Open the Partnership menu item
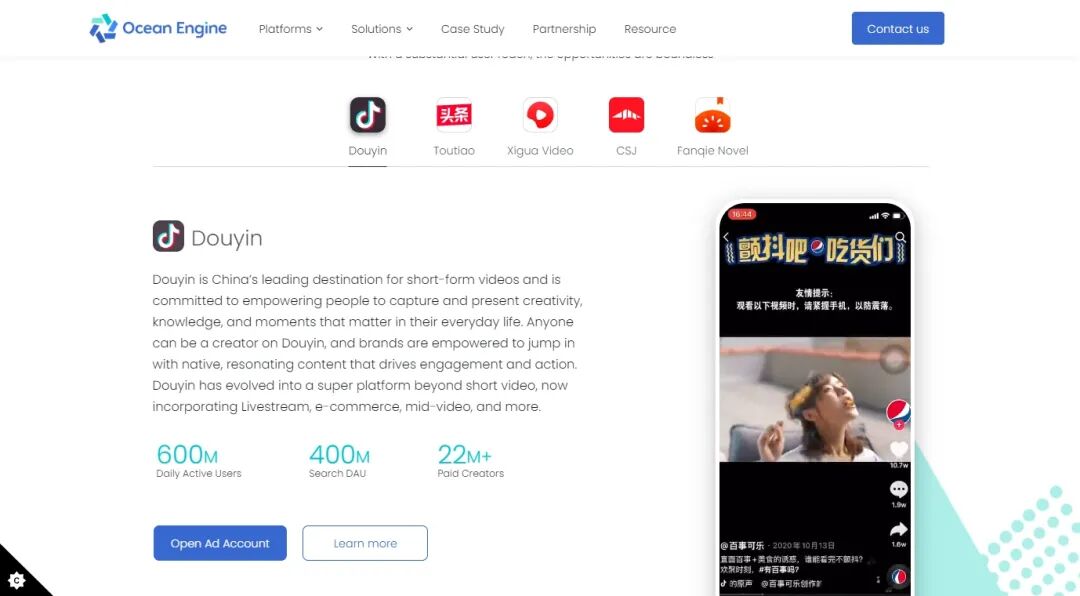1080x596 pixels. pos(564,29)
